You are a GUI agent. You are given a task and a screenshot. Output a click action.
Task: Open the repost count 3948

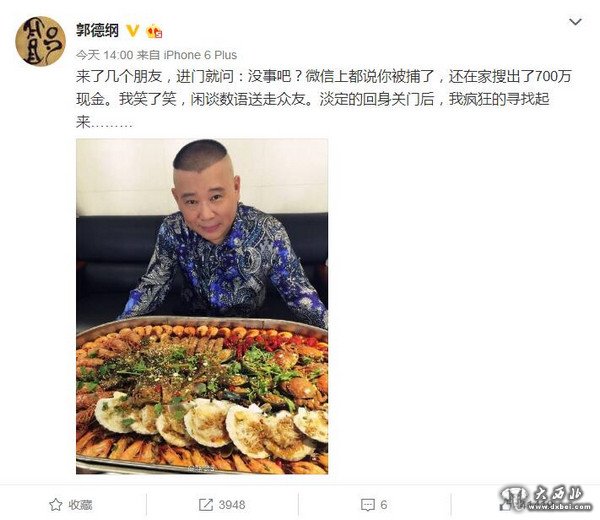[232, 505]
